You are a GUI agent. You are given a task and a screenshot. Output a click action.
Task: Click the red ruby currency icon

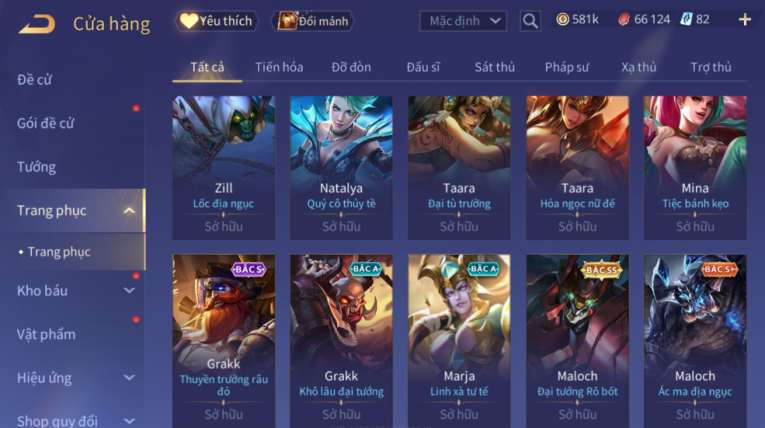pos(624,20)
